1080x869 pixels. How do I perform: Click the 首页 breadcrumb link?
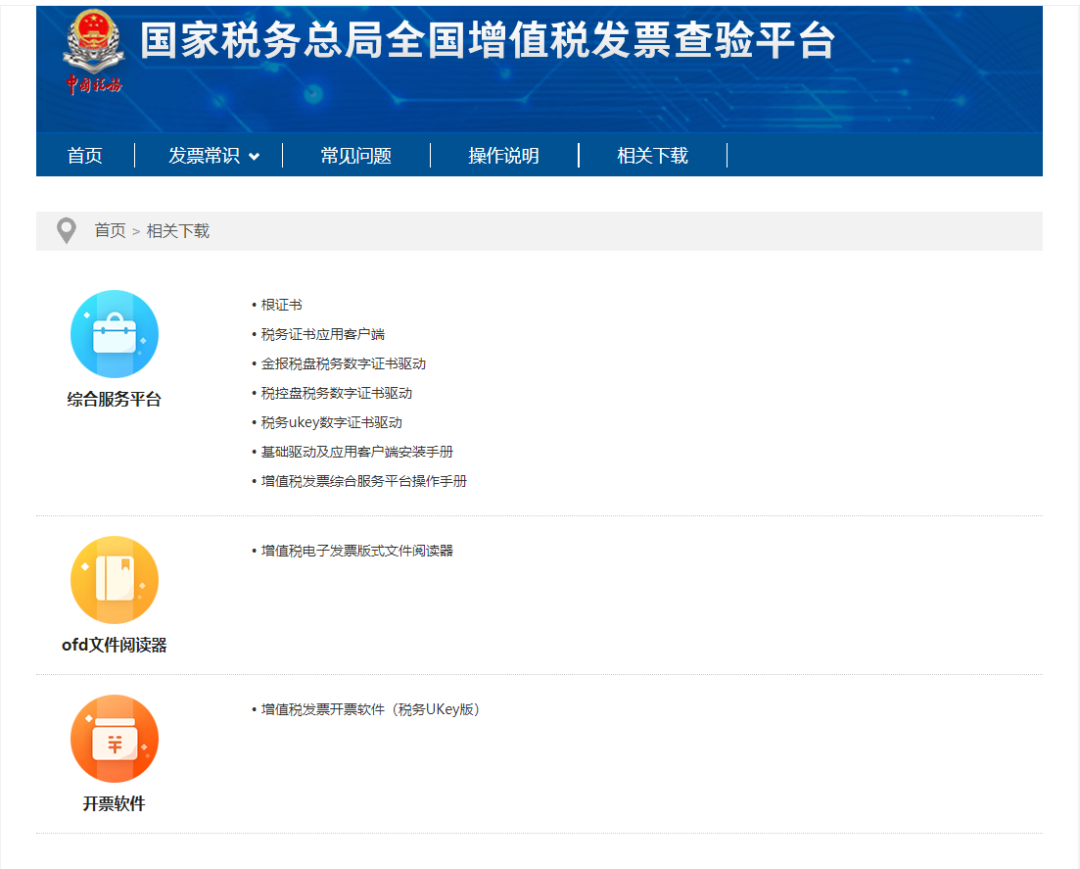[110, 231]
